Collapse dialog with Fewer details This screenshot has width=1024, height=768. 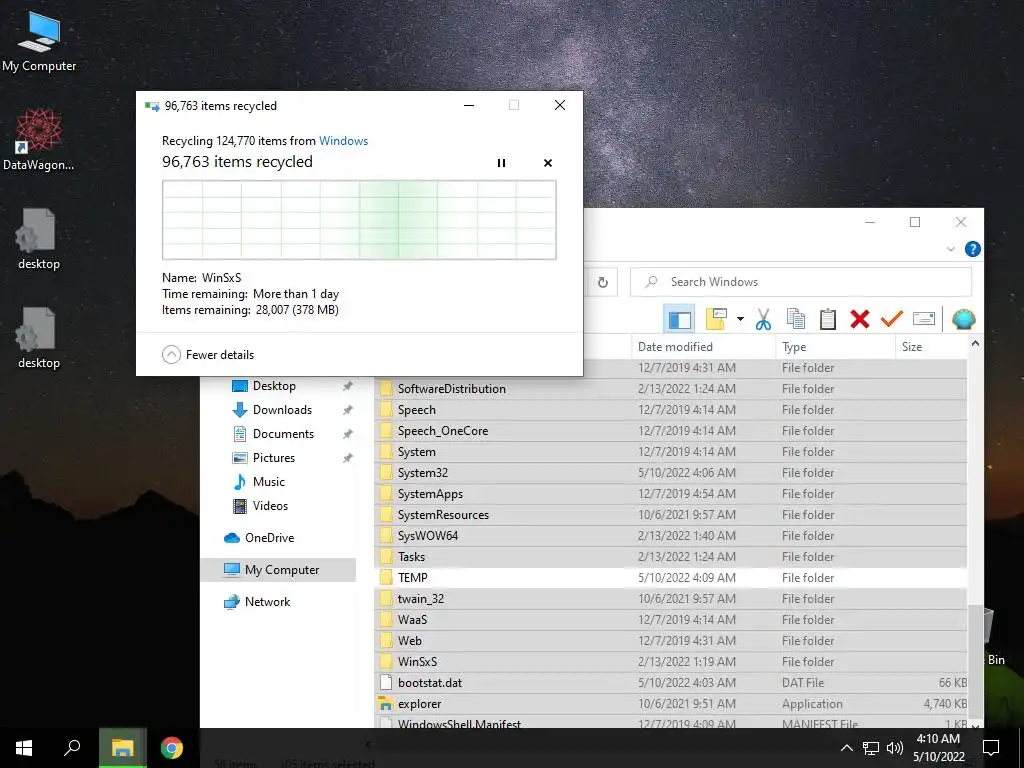point(208,355)
